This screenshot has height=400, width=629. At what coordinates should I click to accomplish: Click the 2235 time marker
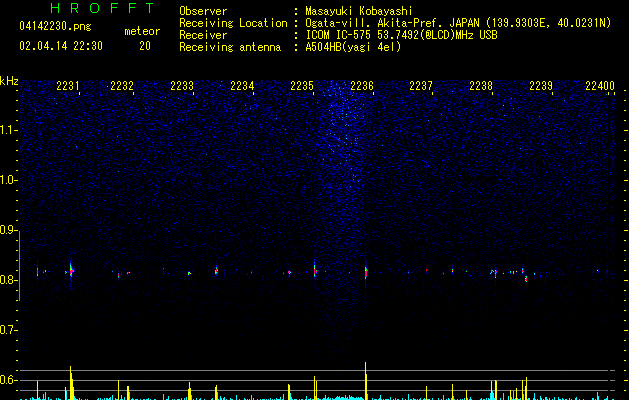coord(302,86)
